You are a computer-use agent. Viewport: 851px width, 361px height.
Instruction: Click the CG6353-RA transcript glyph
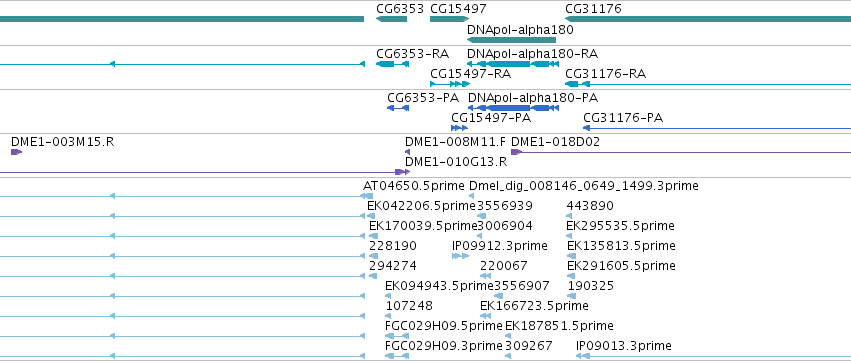(x=392, y=64)
